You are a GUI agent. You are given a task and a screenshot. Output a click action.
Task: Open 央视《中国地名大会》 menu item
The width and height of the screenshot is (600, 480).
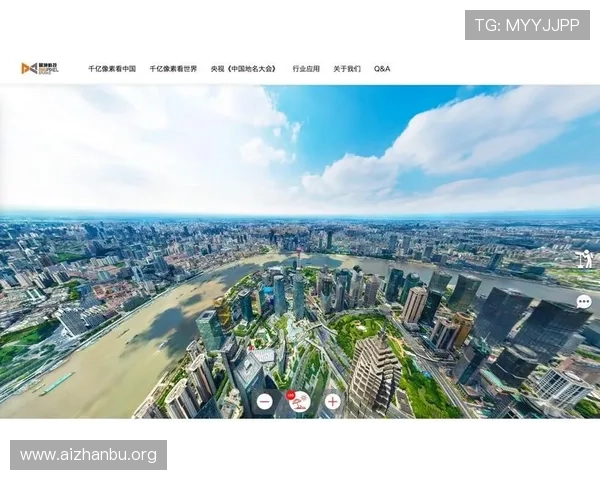244,69
